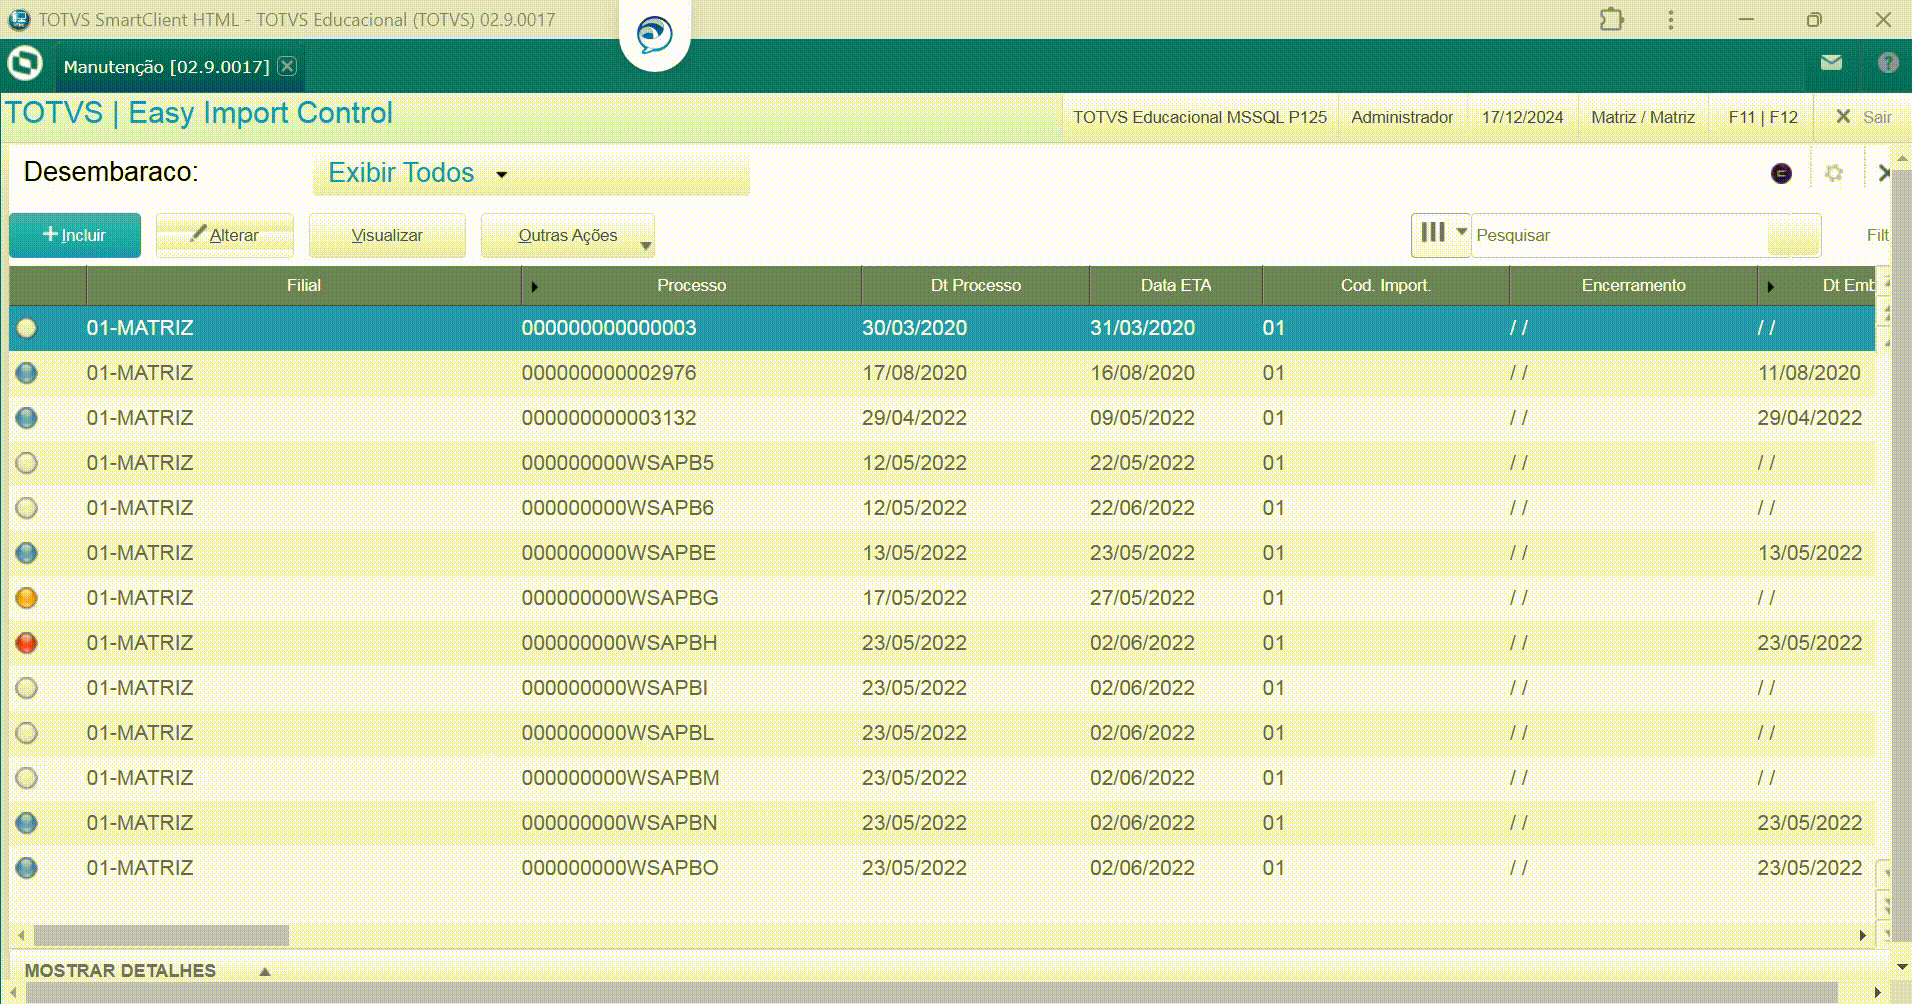Click the dark circular icon near gear
This screenshot has width=1912, height=1004.
(1781, 173)
